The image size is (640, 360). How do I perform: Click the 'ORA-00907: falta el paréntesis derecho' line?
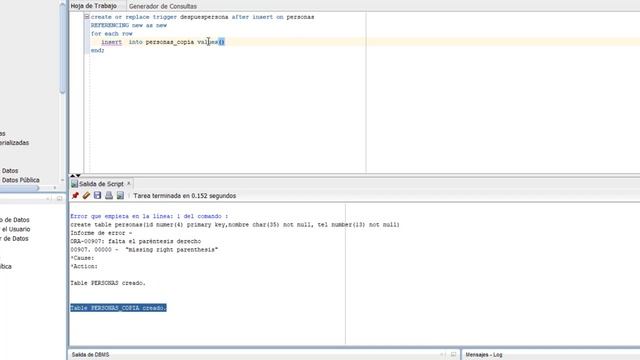pyautogui.click(x=136, y=241)
